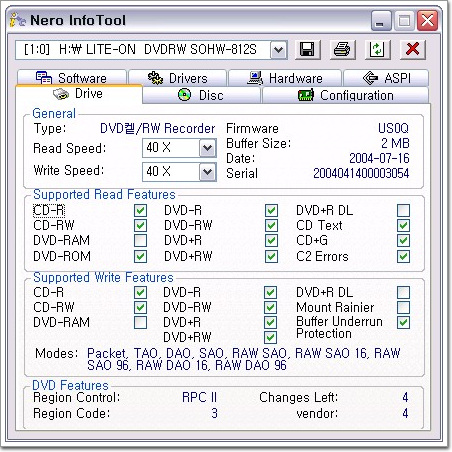Toggle DVD-RAM read feature checkbox

click(x=140, y=240)
